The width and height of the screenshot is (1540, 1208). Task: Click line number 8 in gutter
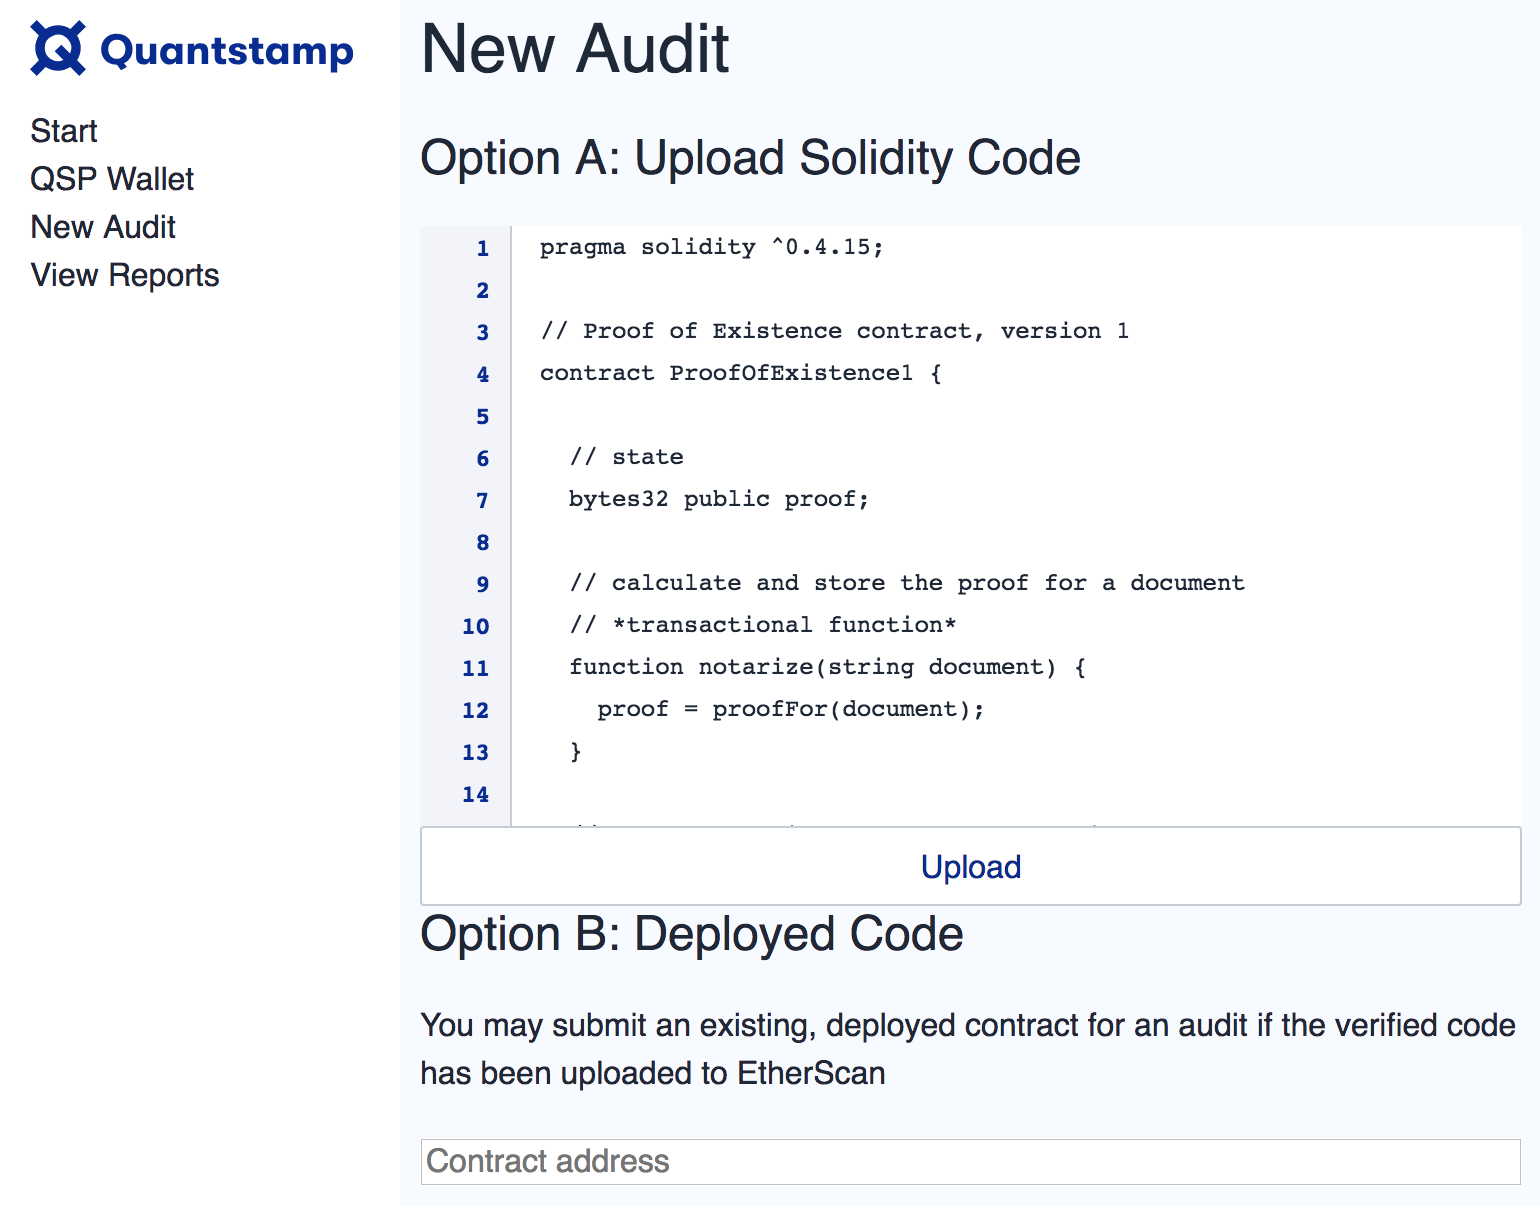point(483,542)
